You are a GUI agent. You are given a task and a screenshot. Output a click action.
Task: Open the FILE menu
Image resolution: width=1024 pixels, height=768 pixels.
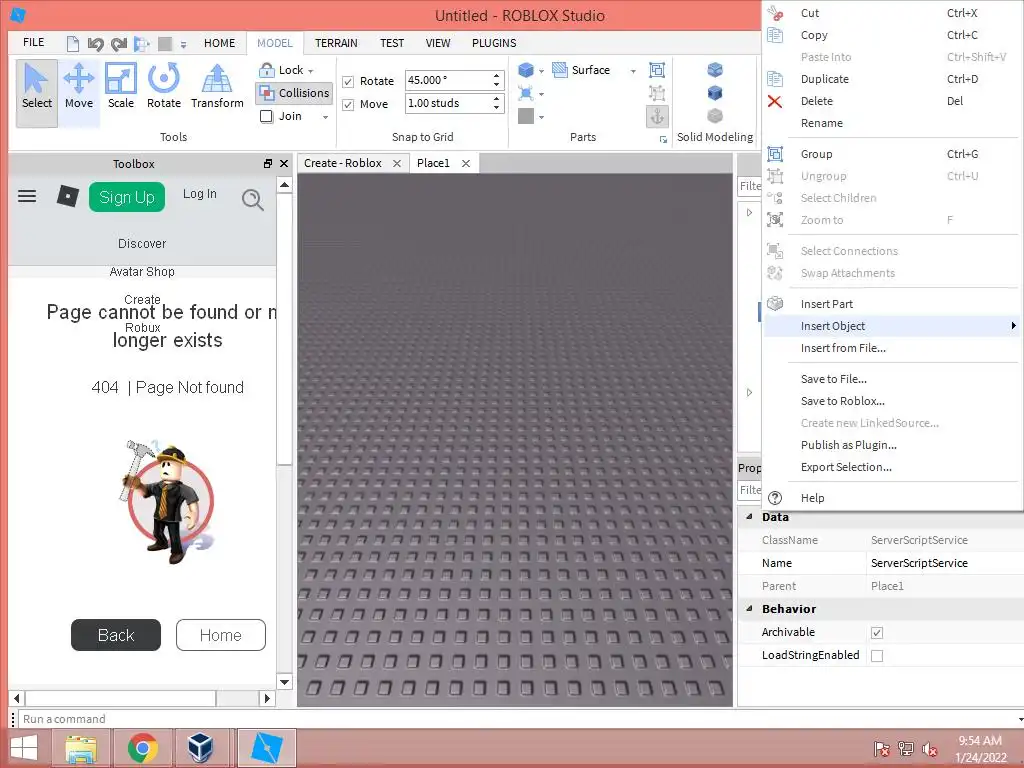point(33,42)
